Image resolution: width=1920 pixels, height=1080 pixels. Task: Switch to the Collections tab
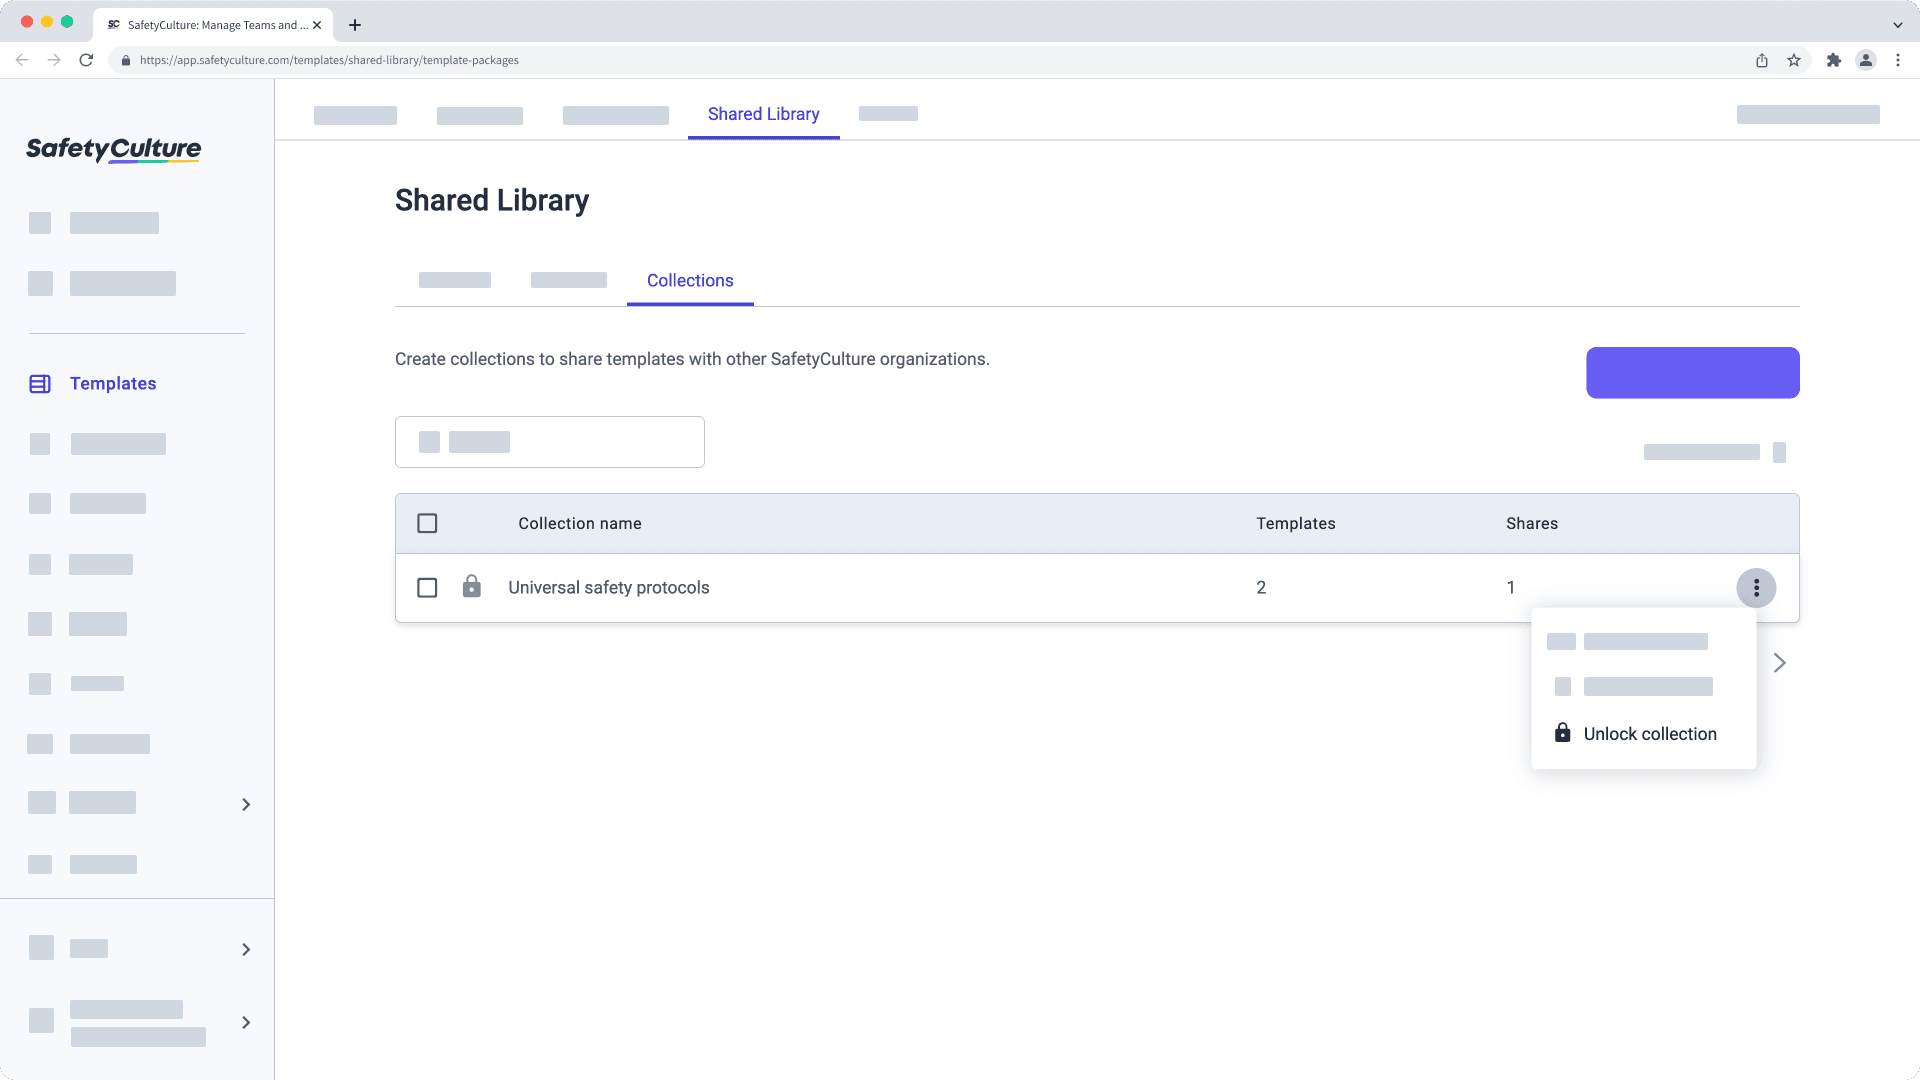coord(689,280)
